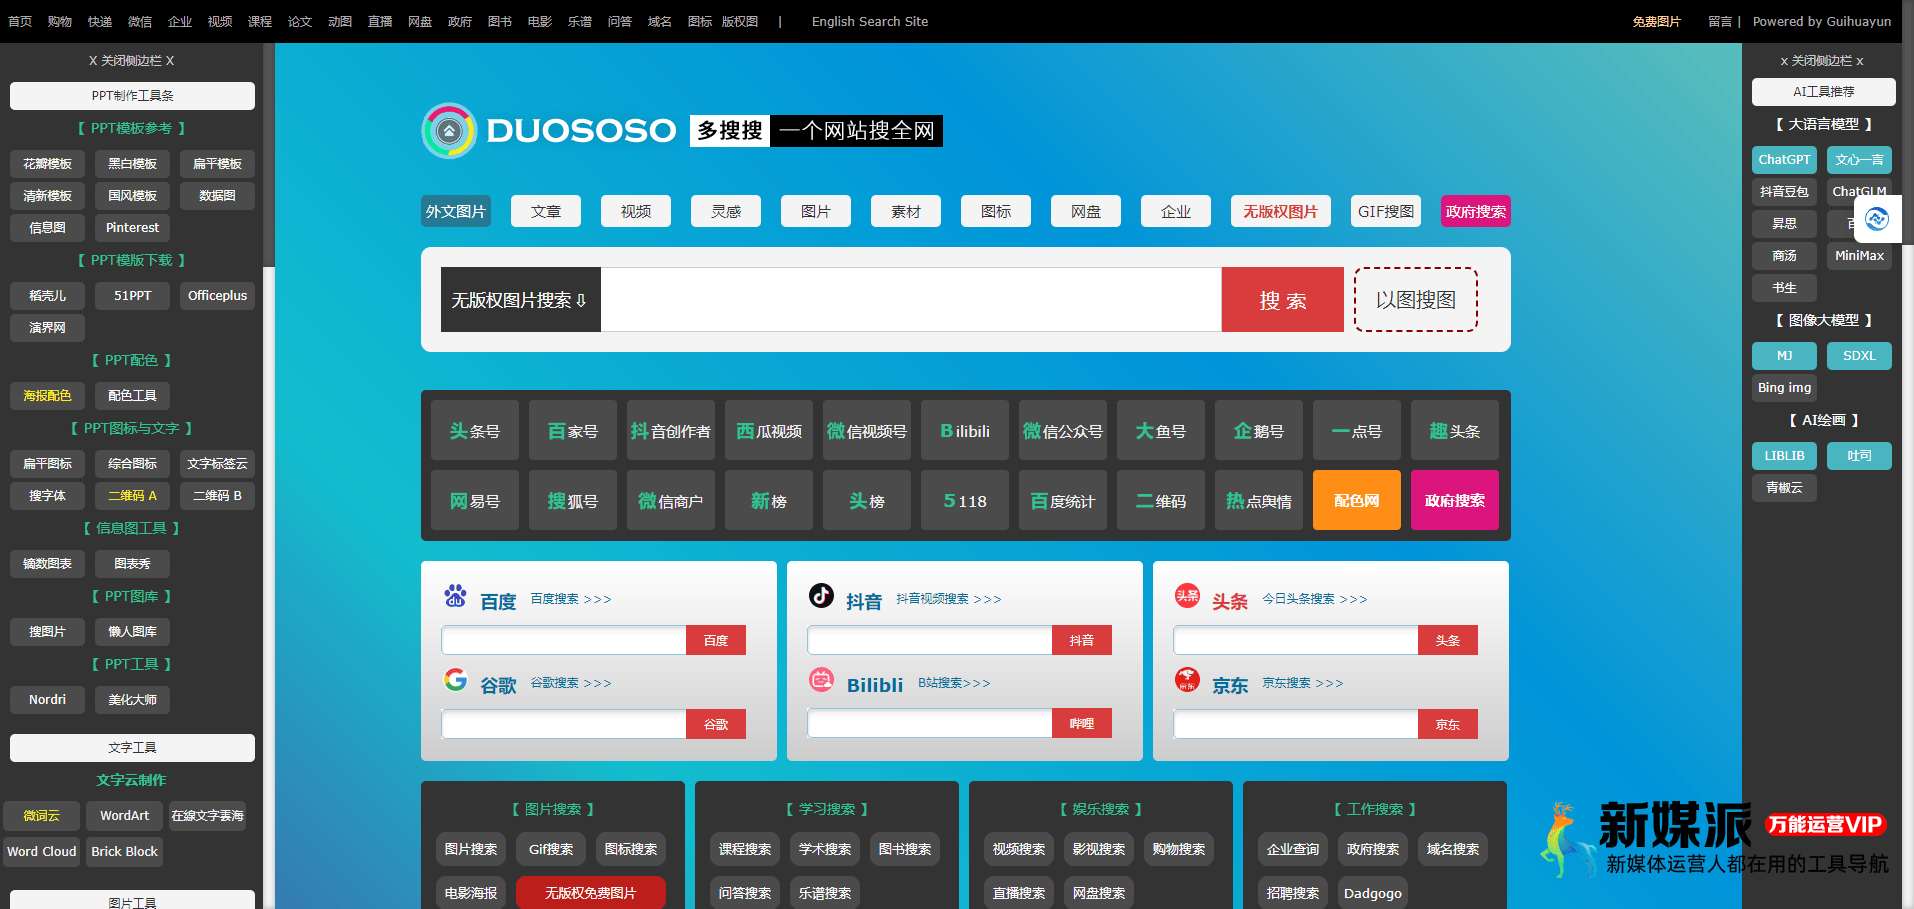
Task: Select the GIF搜图 tab
Action: [x=1386, y=211]
